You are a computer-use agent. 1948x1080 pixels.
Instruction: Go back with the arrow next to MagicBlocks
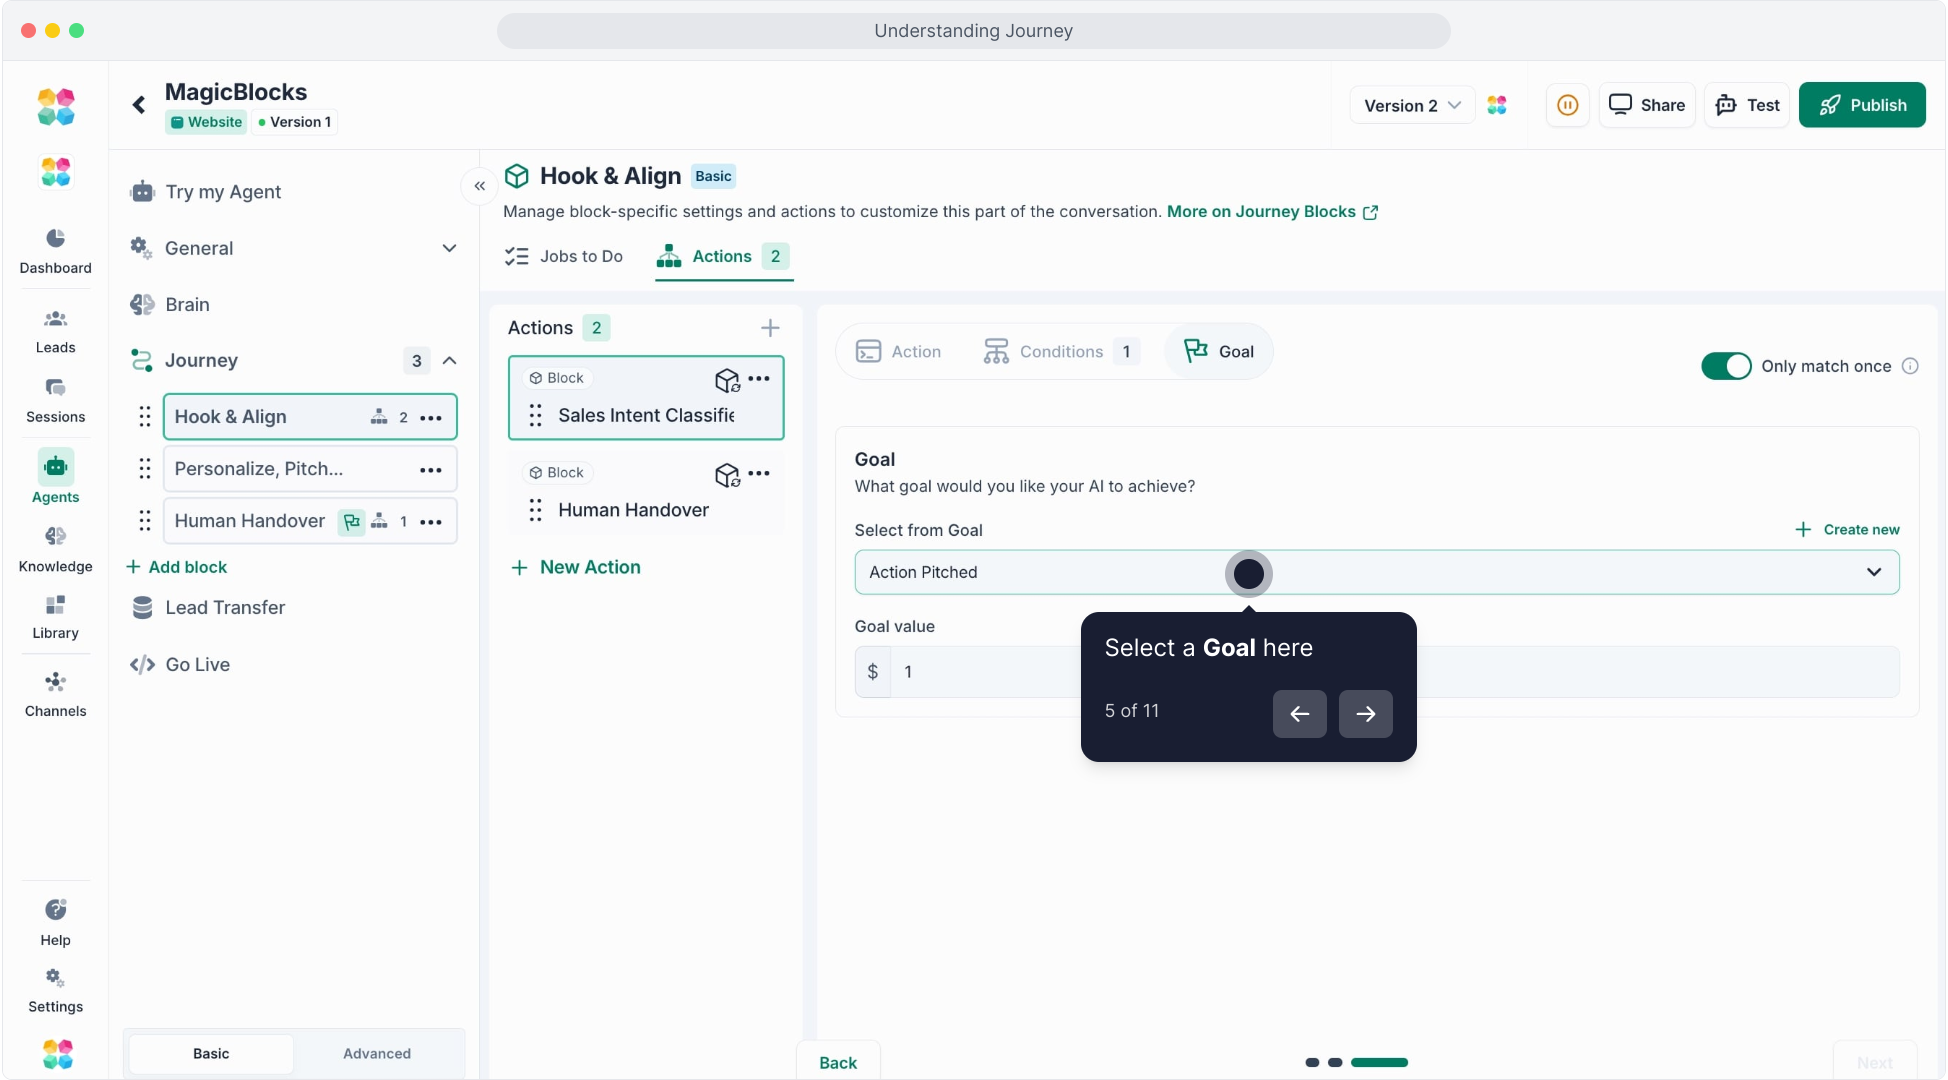pos(139,105)
